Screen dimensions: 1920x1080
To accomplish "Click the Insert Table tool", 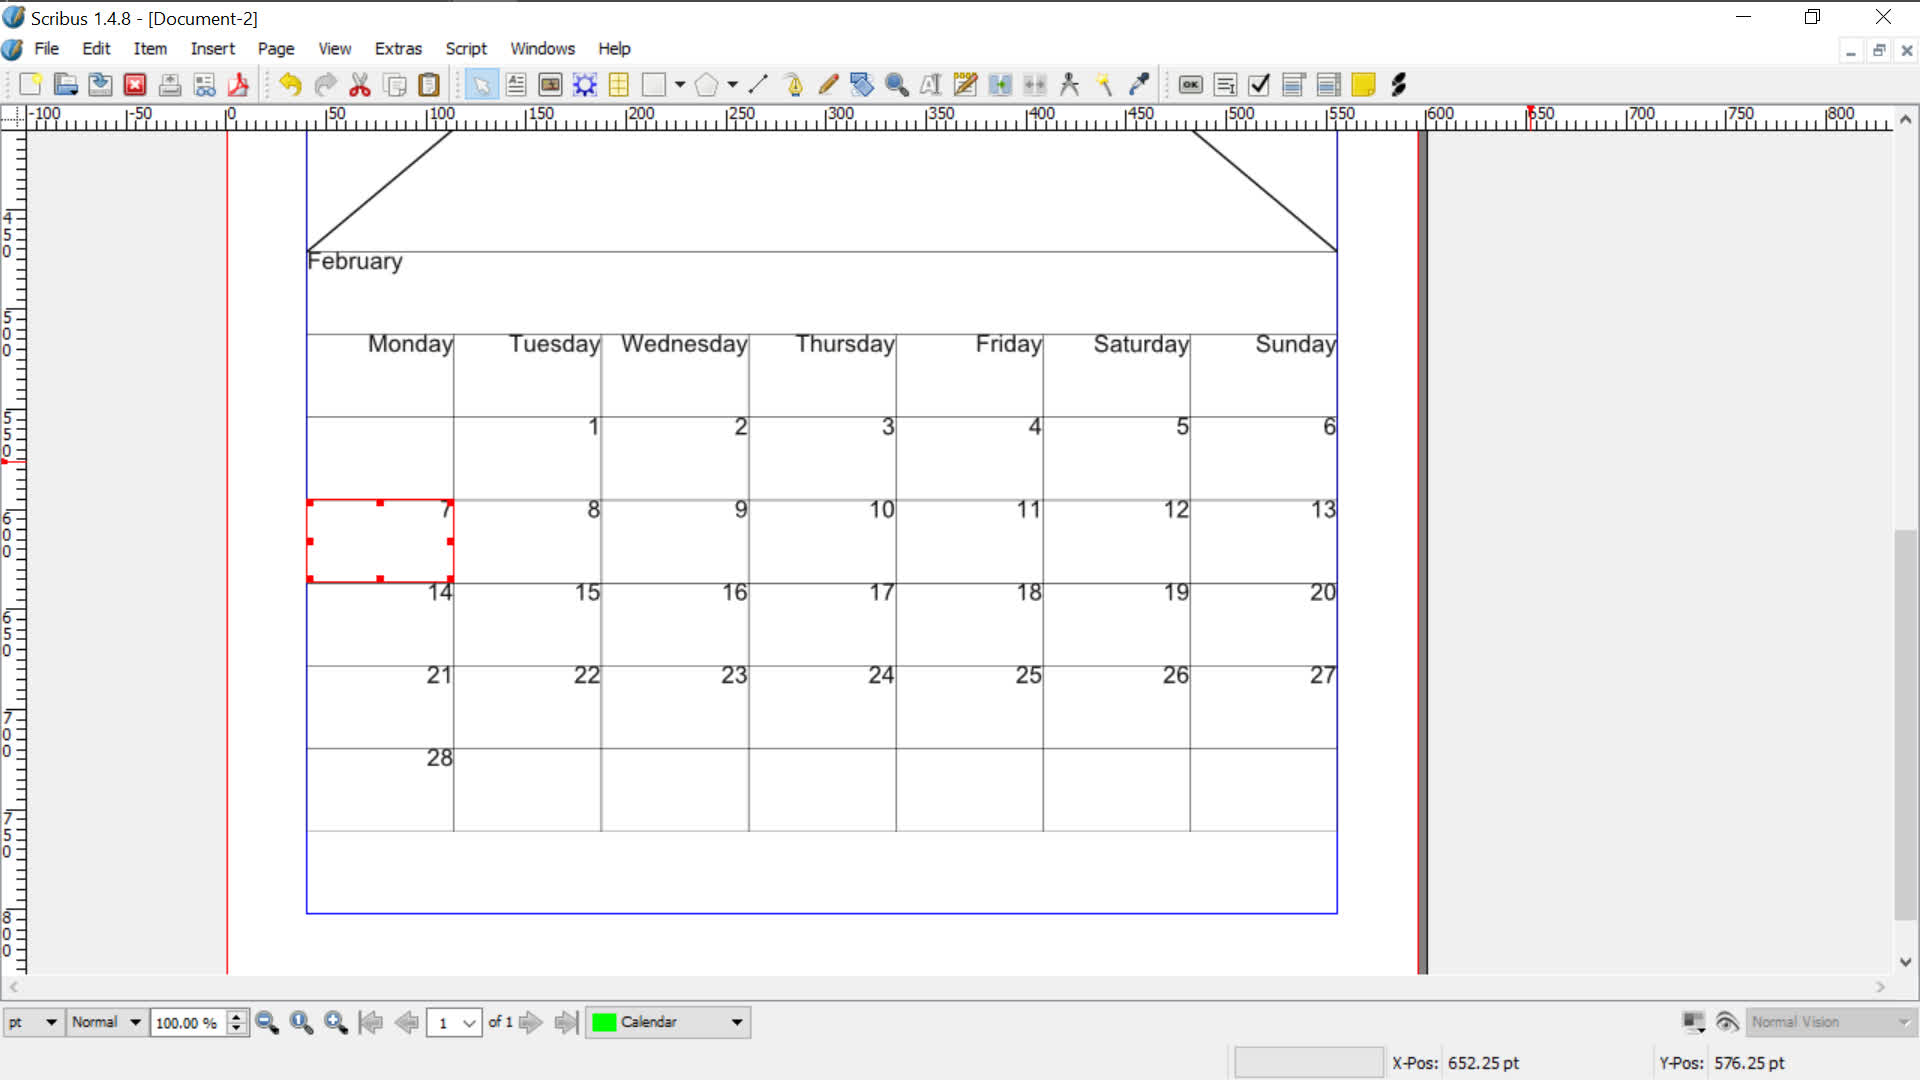I will [x=619, y=85].
